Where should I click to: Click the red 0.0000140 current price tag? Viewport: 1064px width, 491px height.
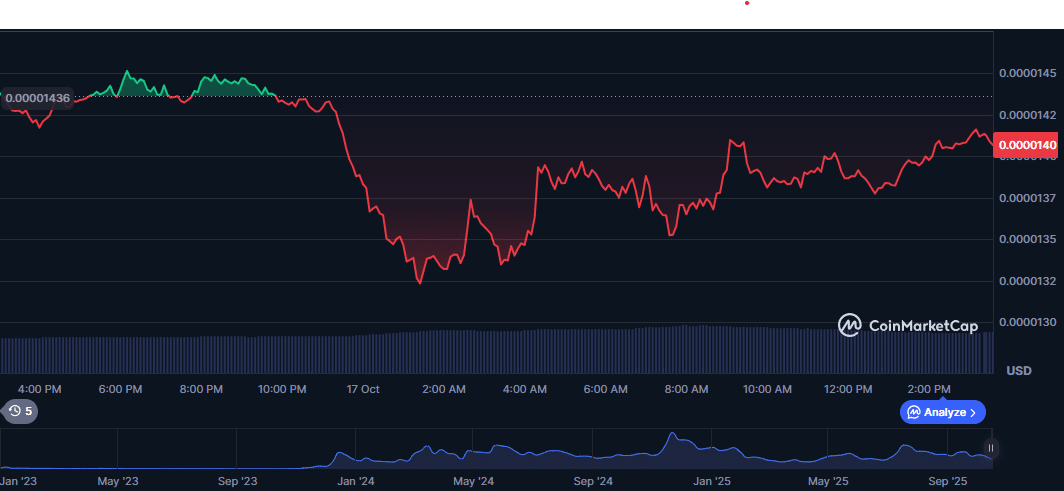coord(1027,146)
